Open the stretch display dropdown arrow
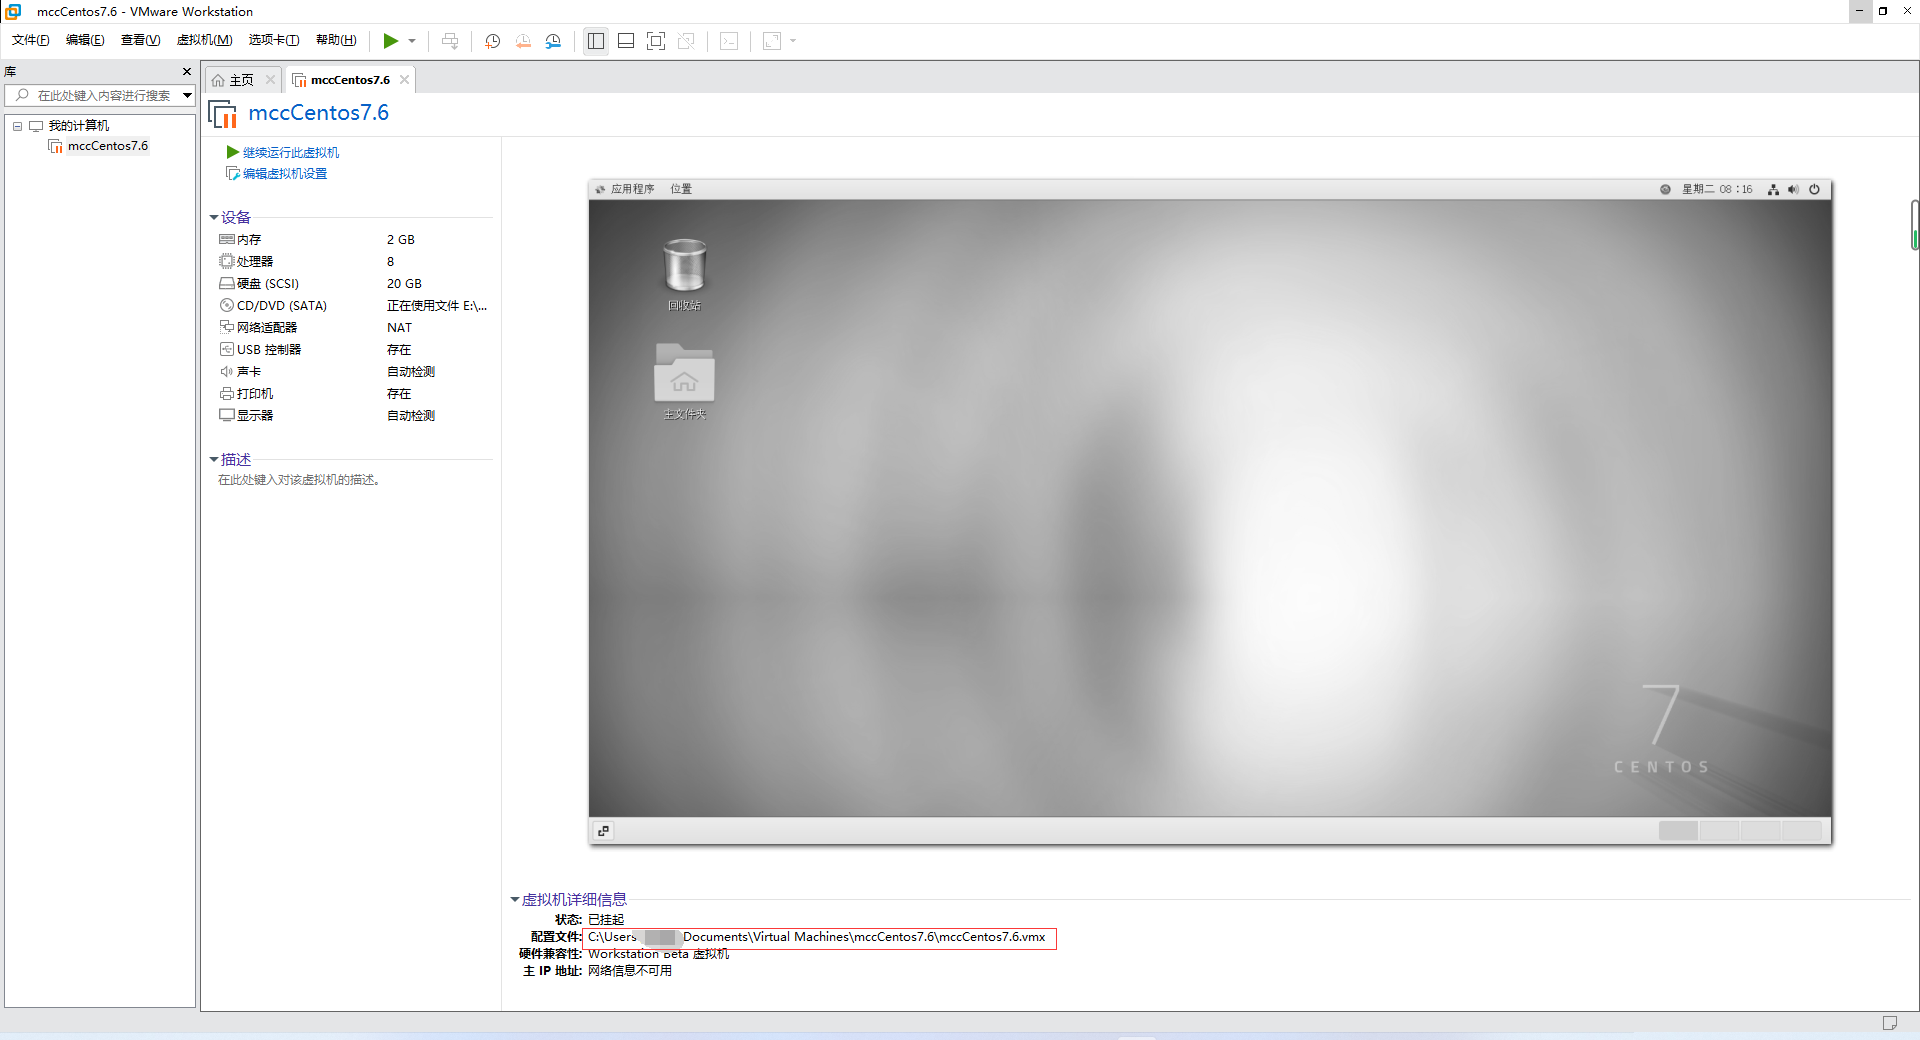Image resolution: width=1920 pixels, height=1040 pixels. point(793,41)
